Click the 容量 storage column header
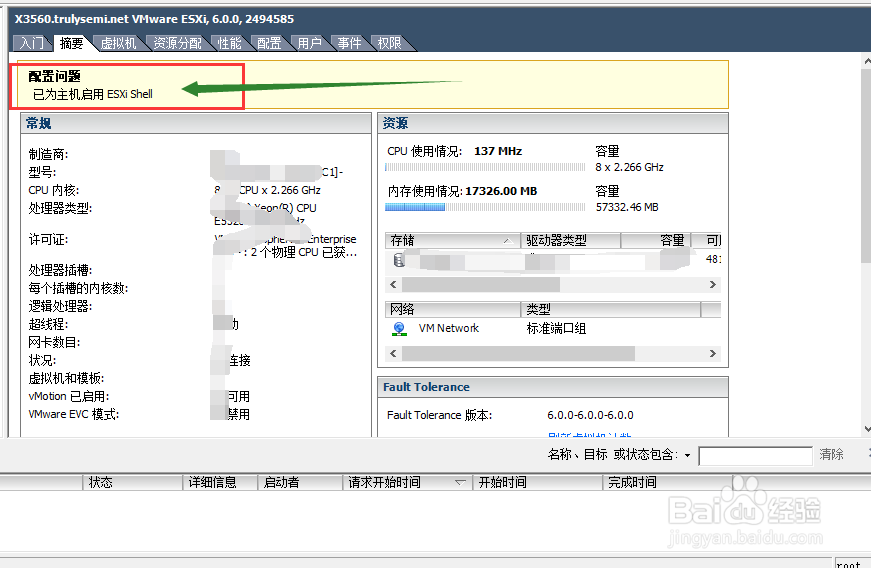This screenshot has width=871, height=568. coord(656,240)
